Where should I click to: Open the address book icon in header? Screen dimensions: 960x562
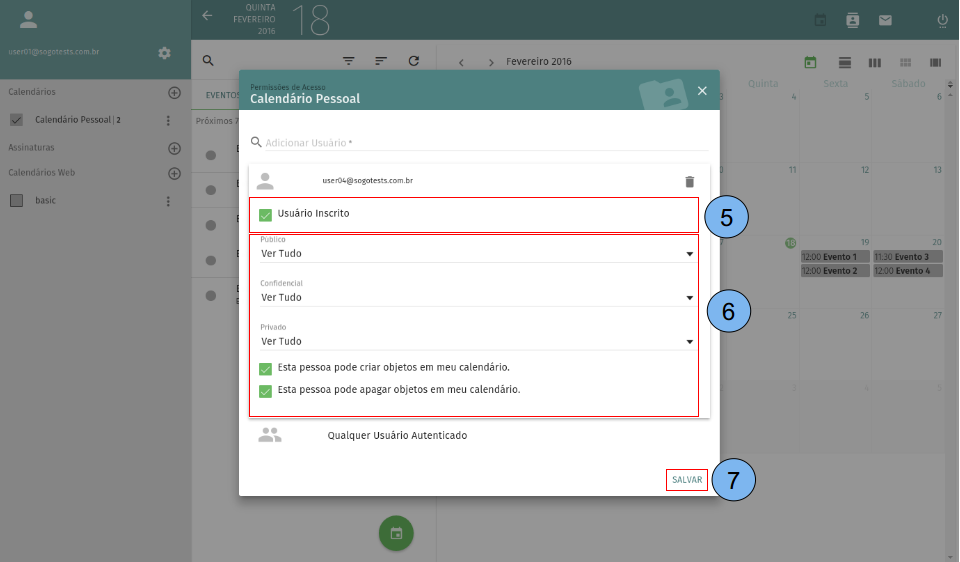(852, 20)
